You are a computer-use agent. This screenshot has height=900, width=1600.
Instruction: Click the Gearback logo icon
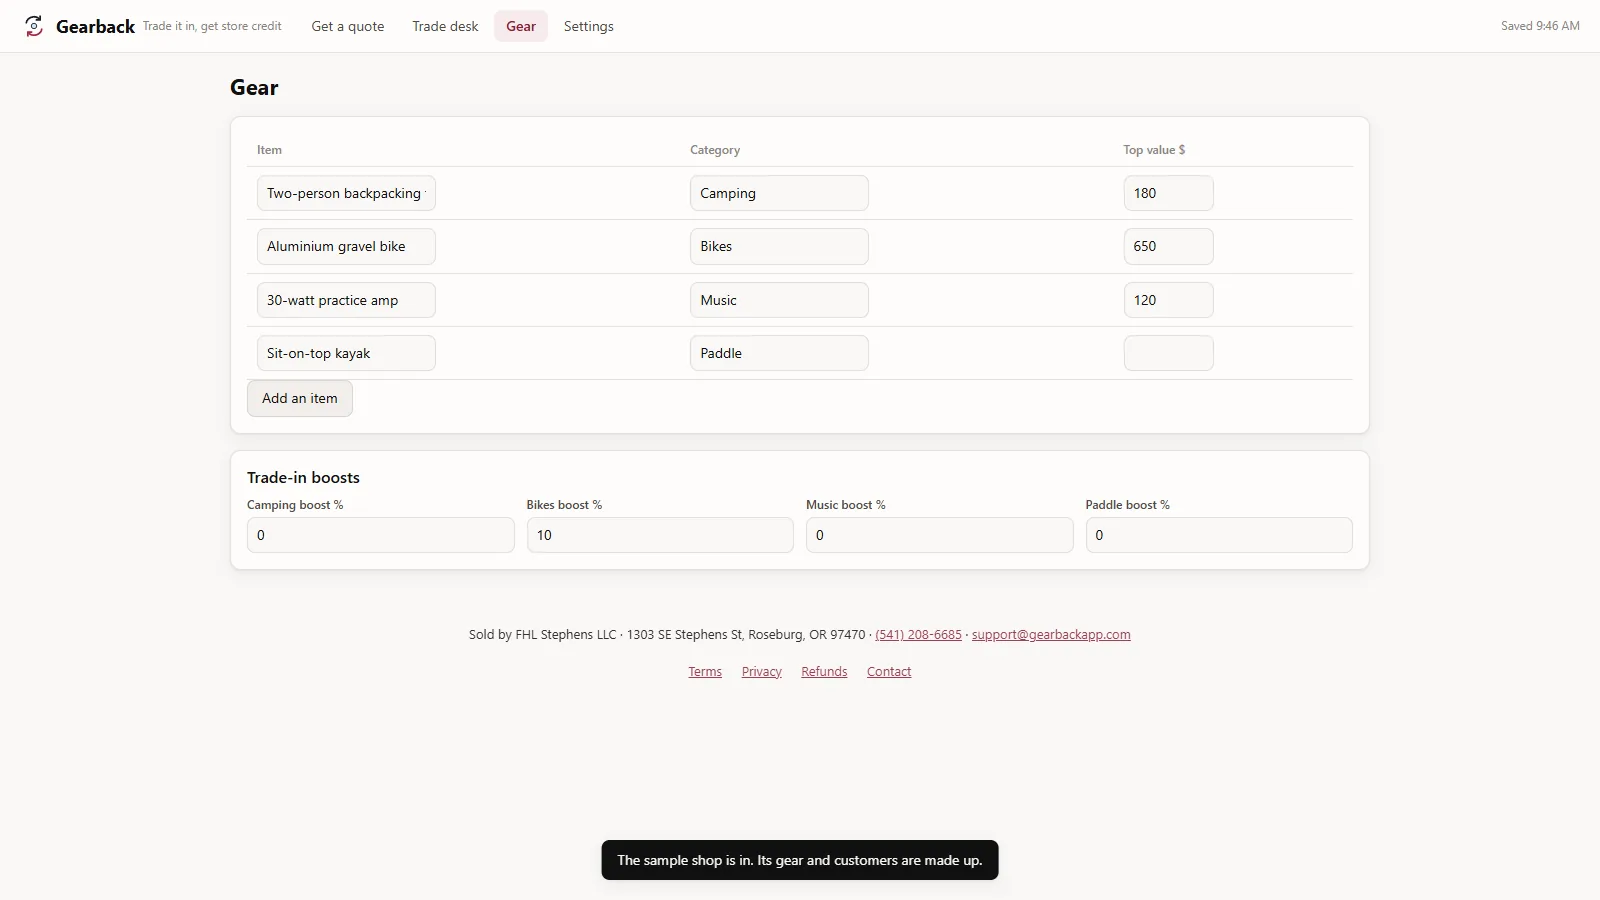click(34, 26)
